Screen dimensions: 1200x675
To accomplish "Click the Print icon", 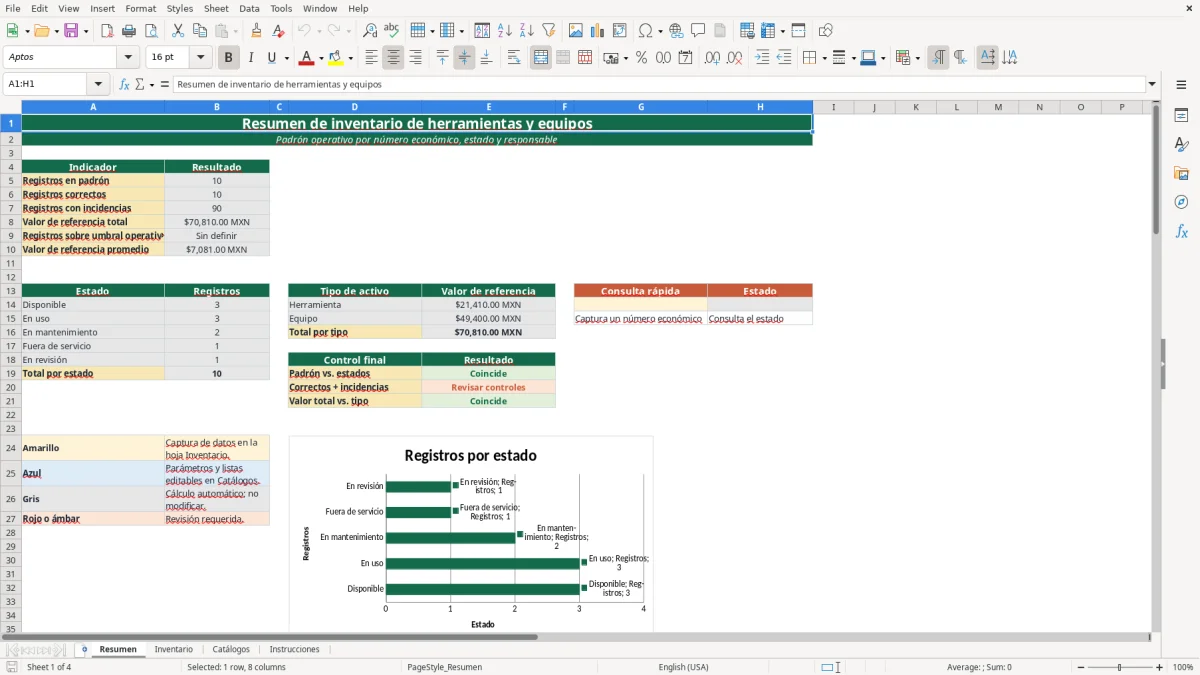I will point(128,31).
